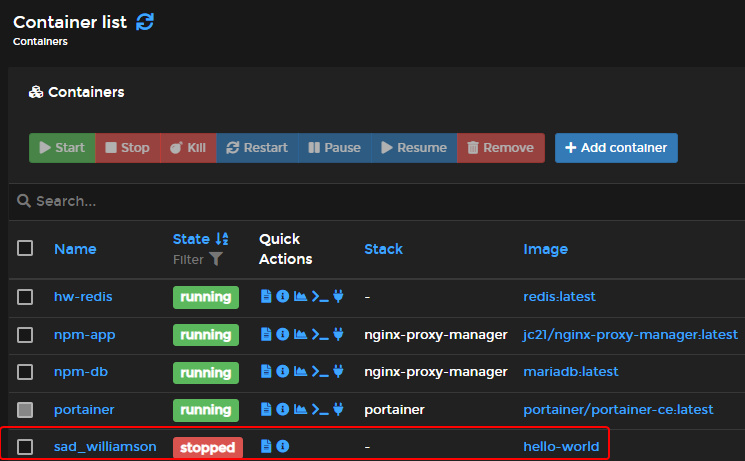Refresh the container list via the sync icon
Screen dimensions: 745x461
[x=146, y=21]
